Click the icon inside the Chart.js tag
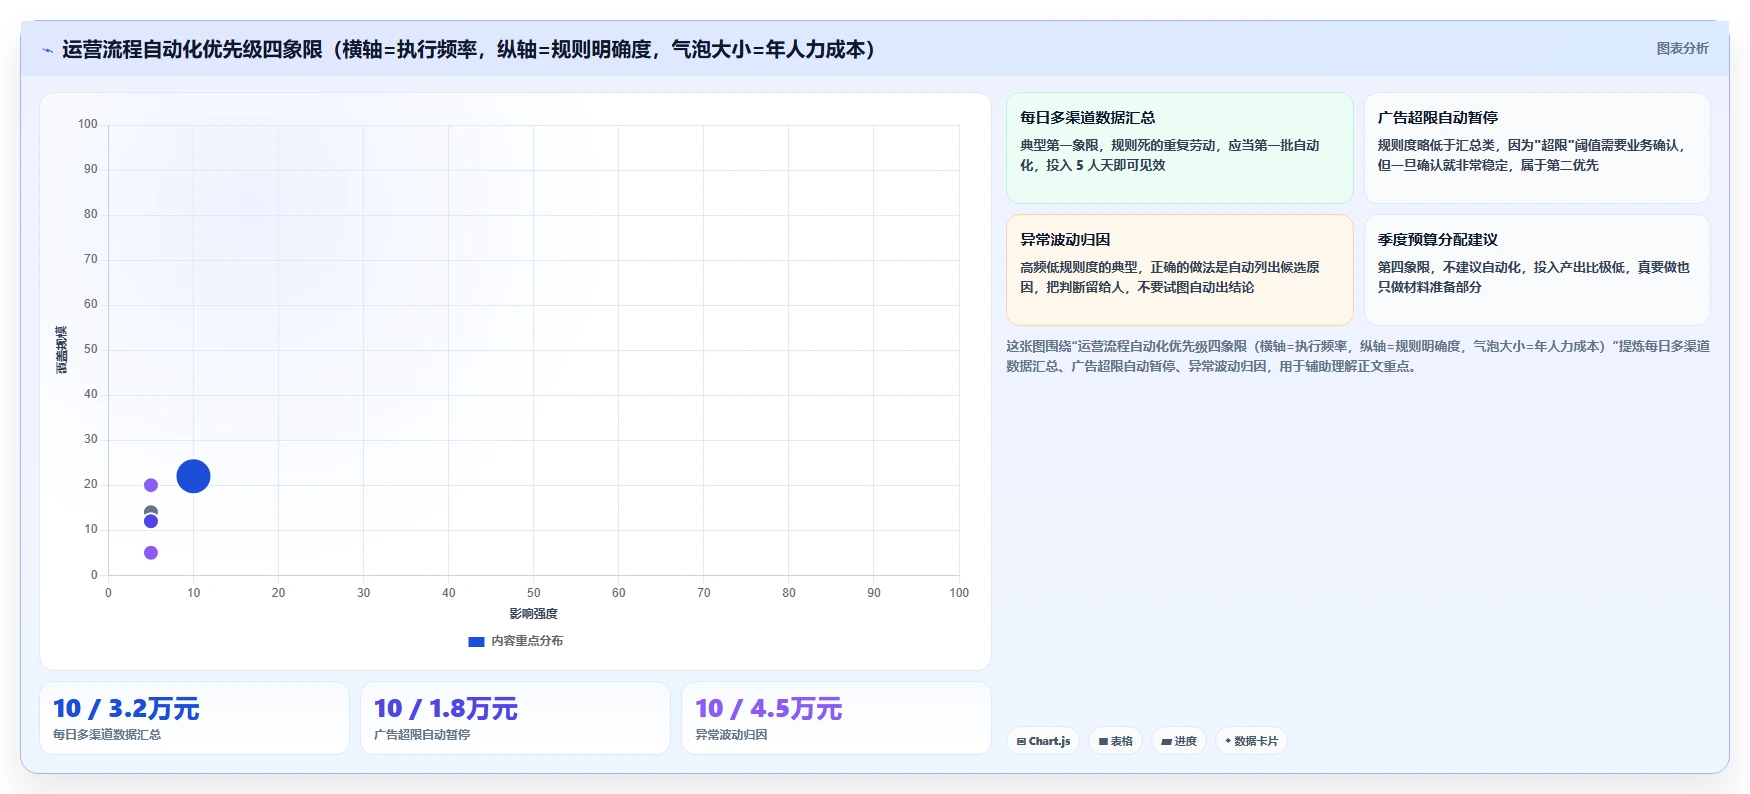The image size is (1750, 794). click(x=1021, y=742)
